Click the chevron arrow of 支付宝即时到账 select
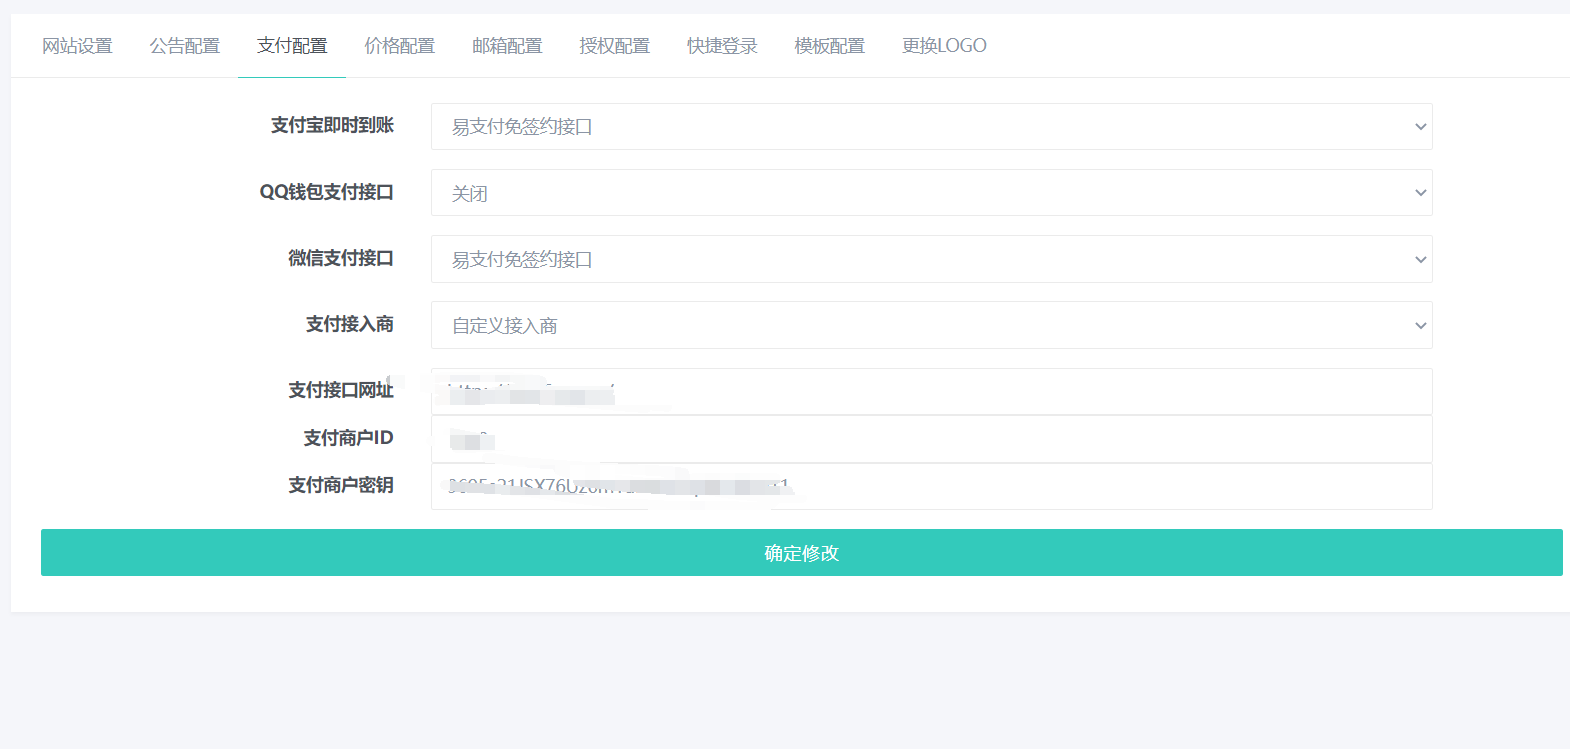The image size is (1570, 749). (1420, 127)
